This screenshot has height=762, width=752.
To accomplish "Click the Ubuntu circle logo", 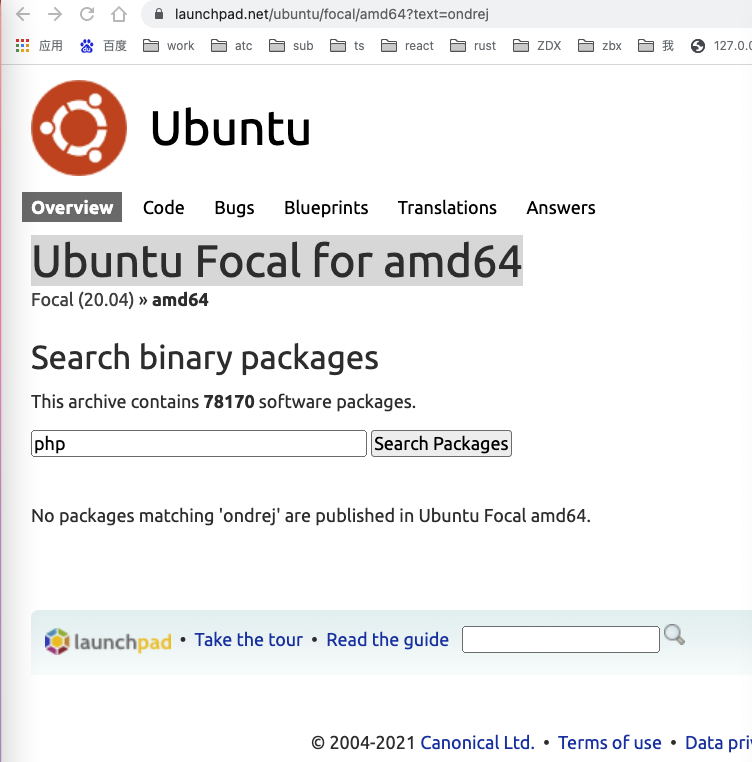I will click(79, 128).
